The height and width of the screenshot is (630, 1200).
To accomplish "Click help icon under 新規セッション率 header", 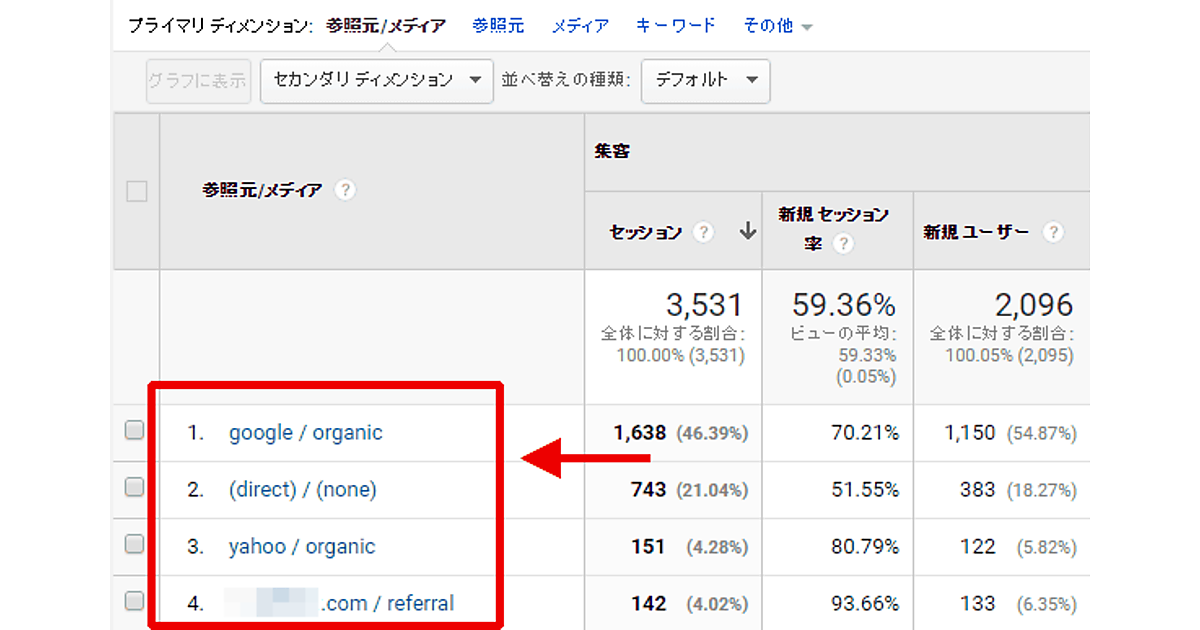I will [843, 244].
